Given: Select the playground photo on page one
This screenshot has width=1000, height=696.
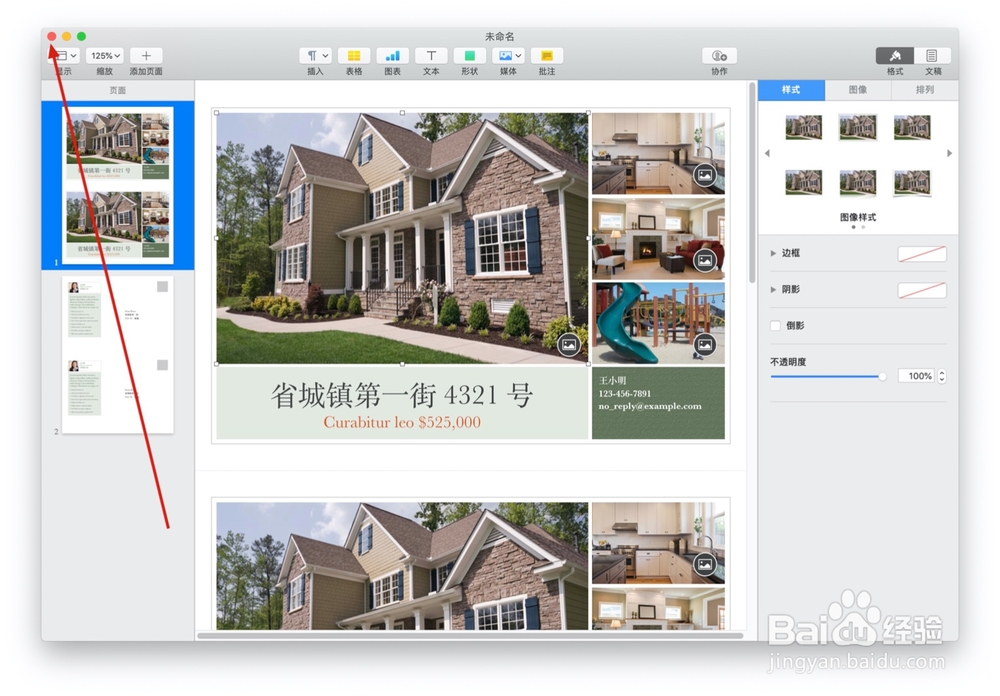Looking at the screenshot, I should point(658,323).
